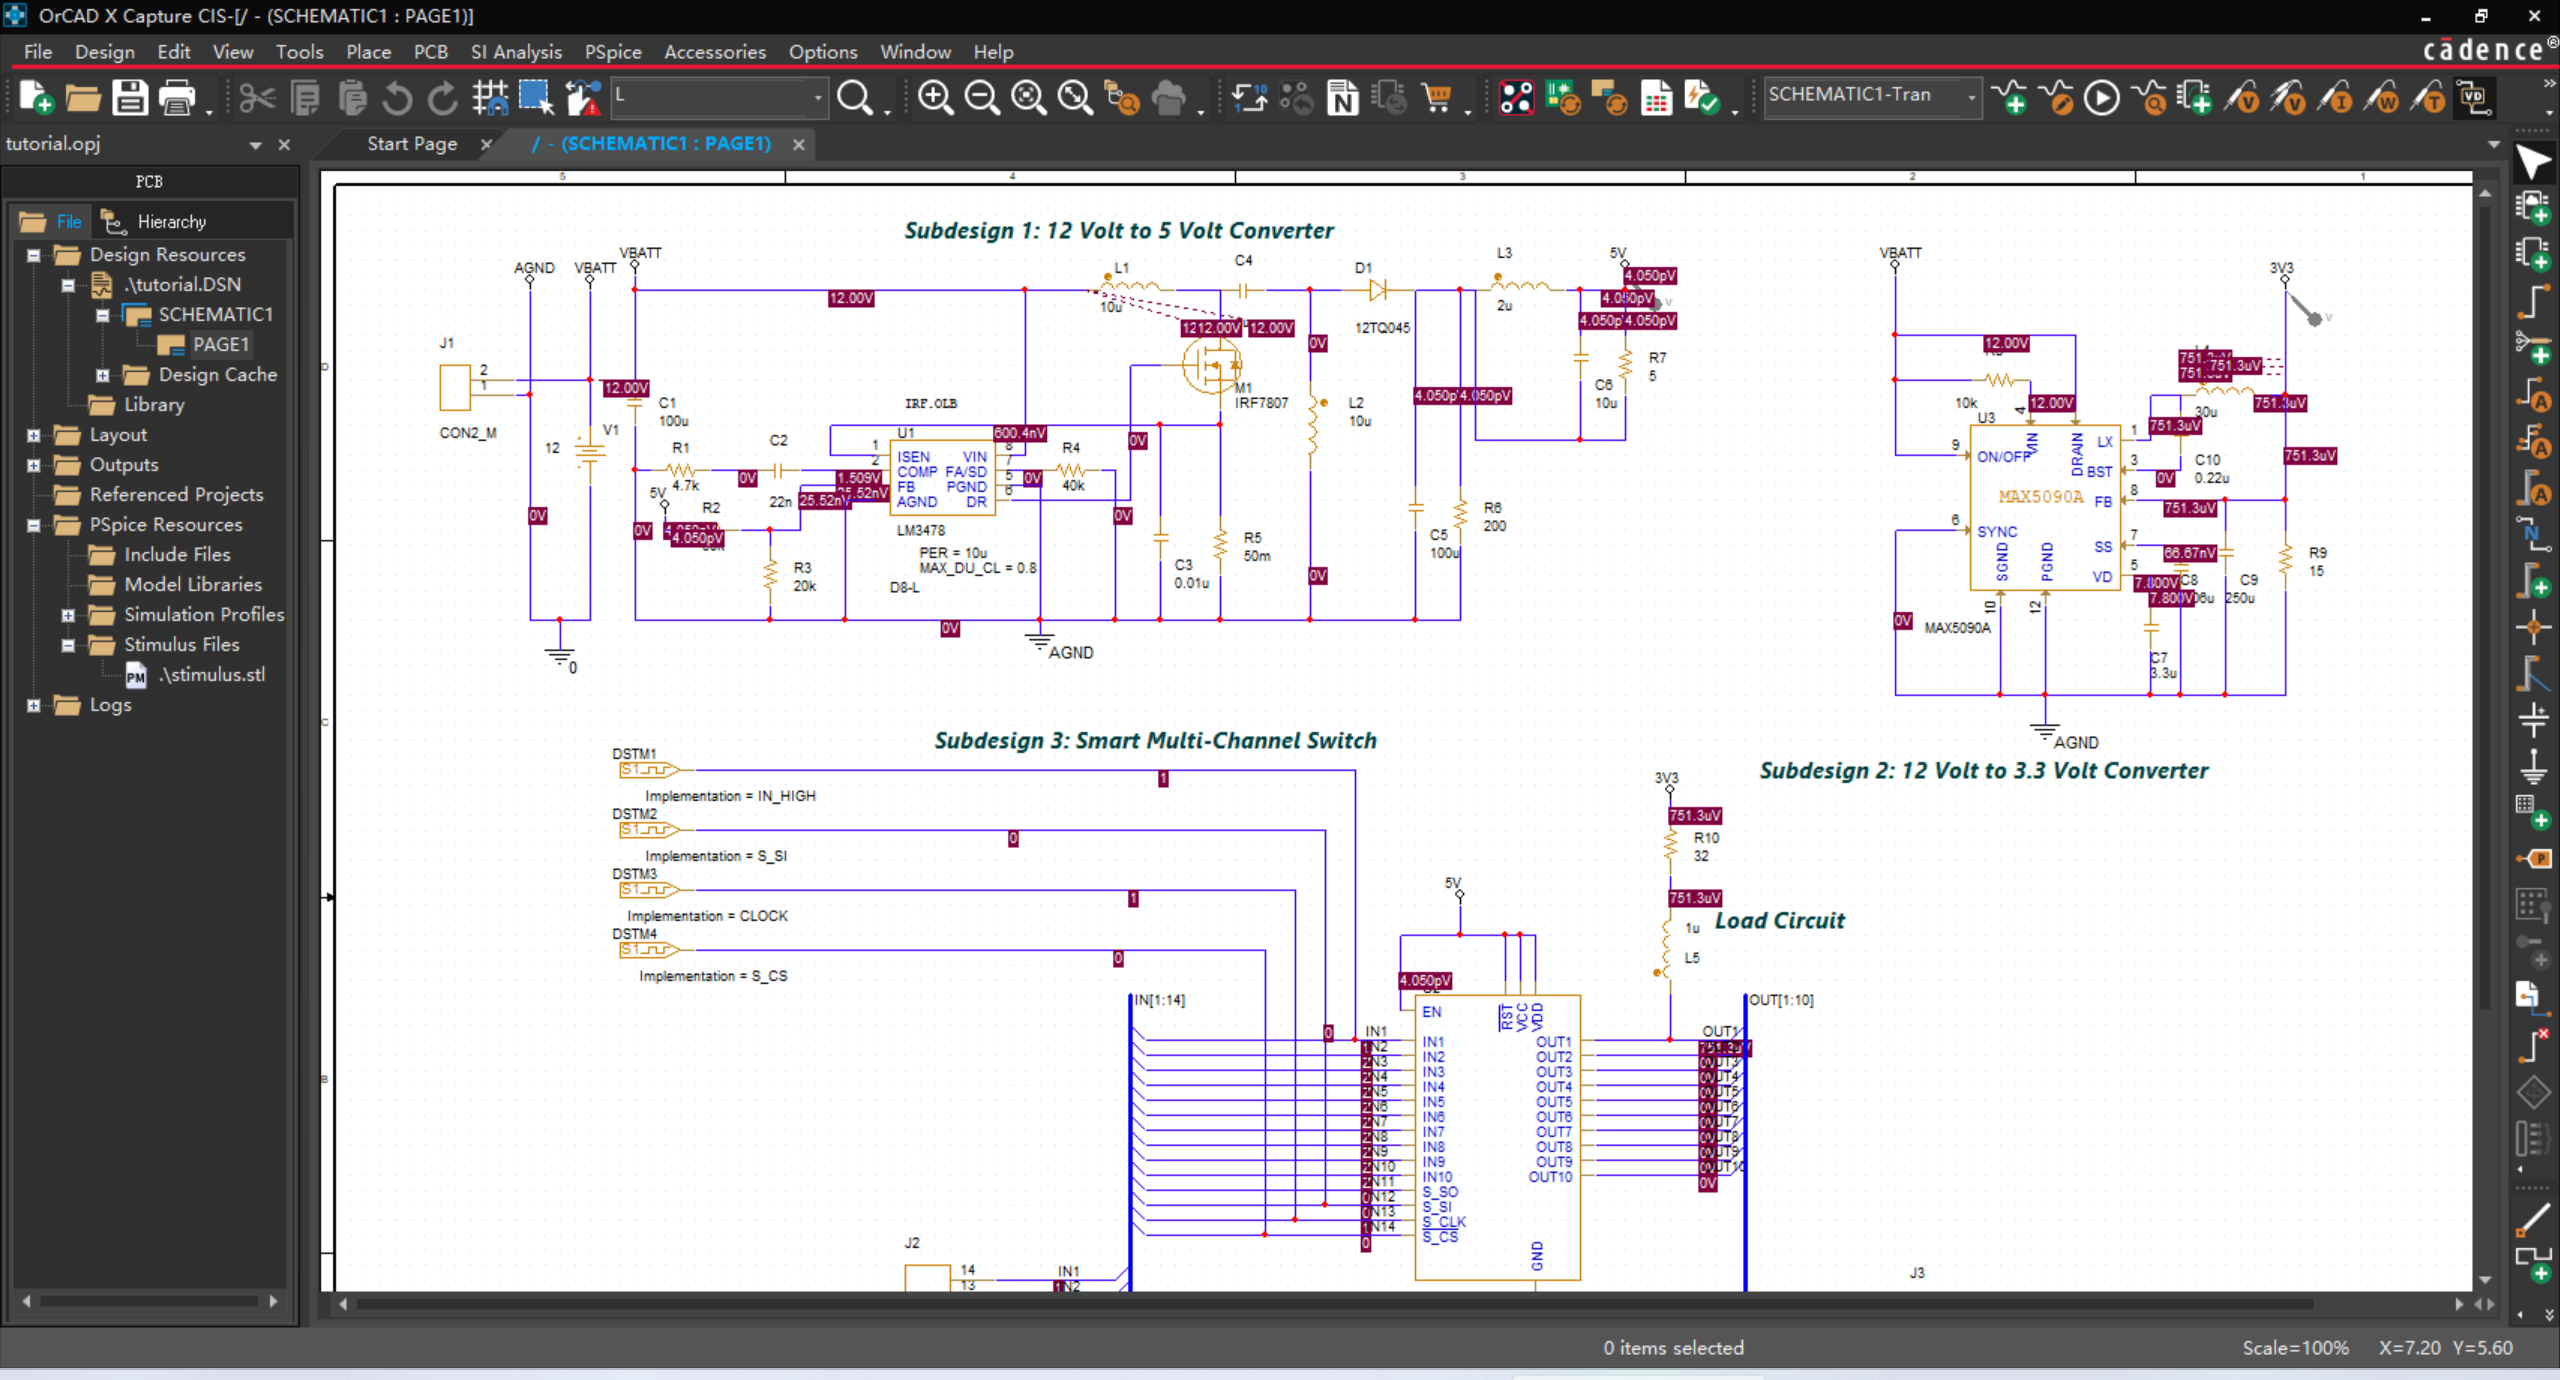
Task: Toggle the voltage probe marker
Action: pyautogui.click(x=2242, y=97)
